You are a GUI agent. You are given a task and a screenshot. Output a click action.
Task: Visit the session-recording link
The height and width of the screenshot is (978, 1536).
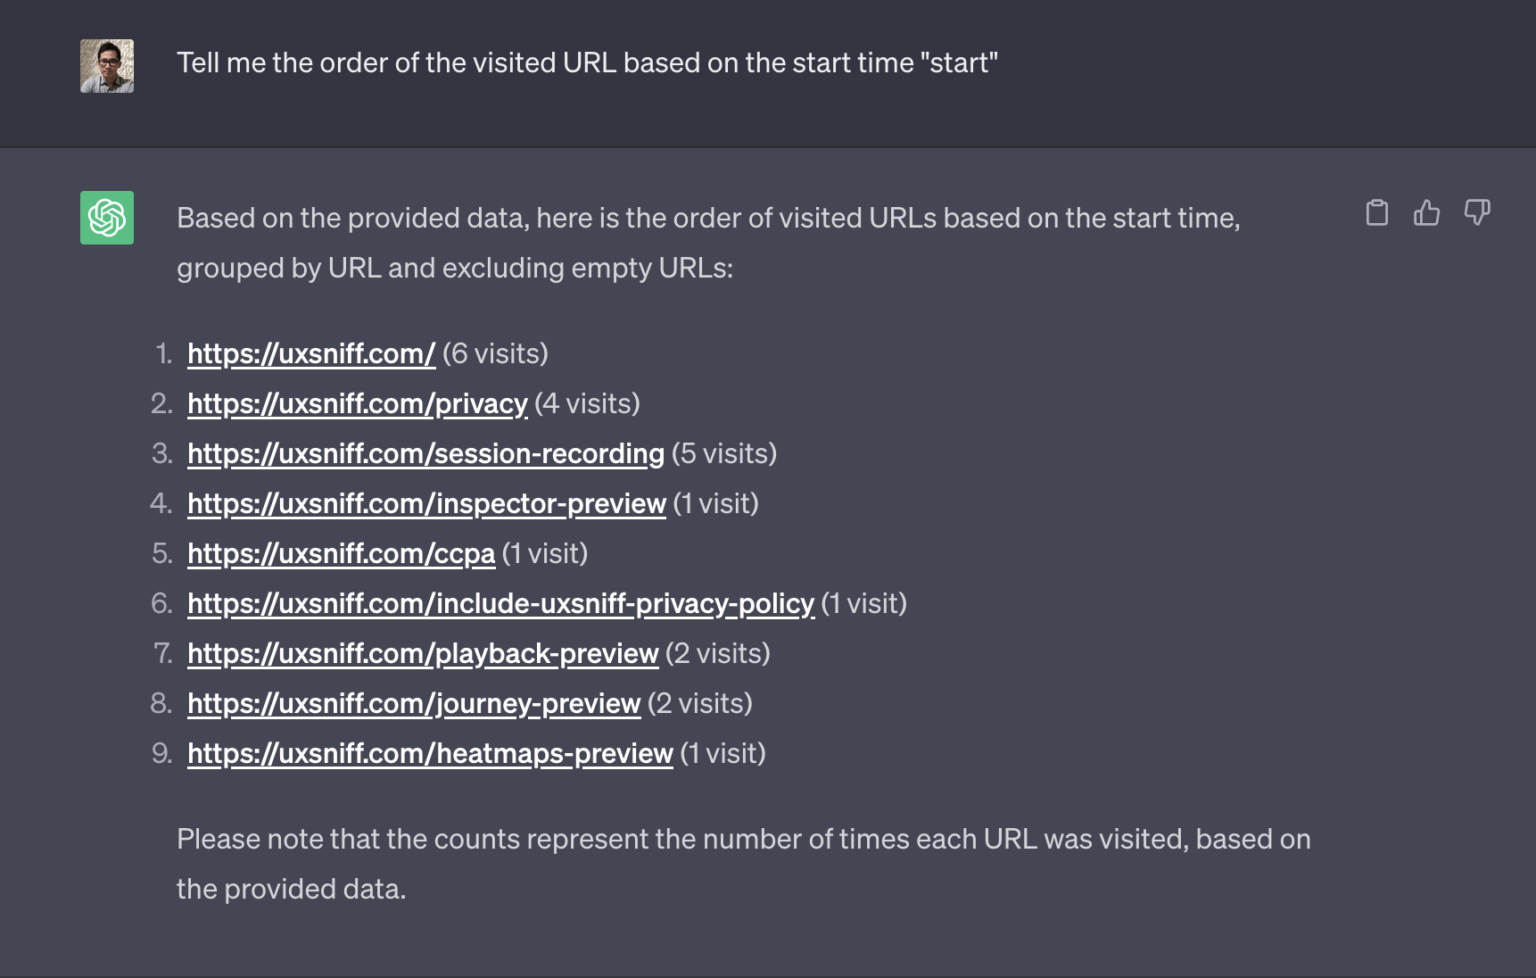(x=426, y=453)
